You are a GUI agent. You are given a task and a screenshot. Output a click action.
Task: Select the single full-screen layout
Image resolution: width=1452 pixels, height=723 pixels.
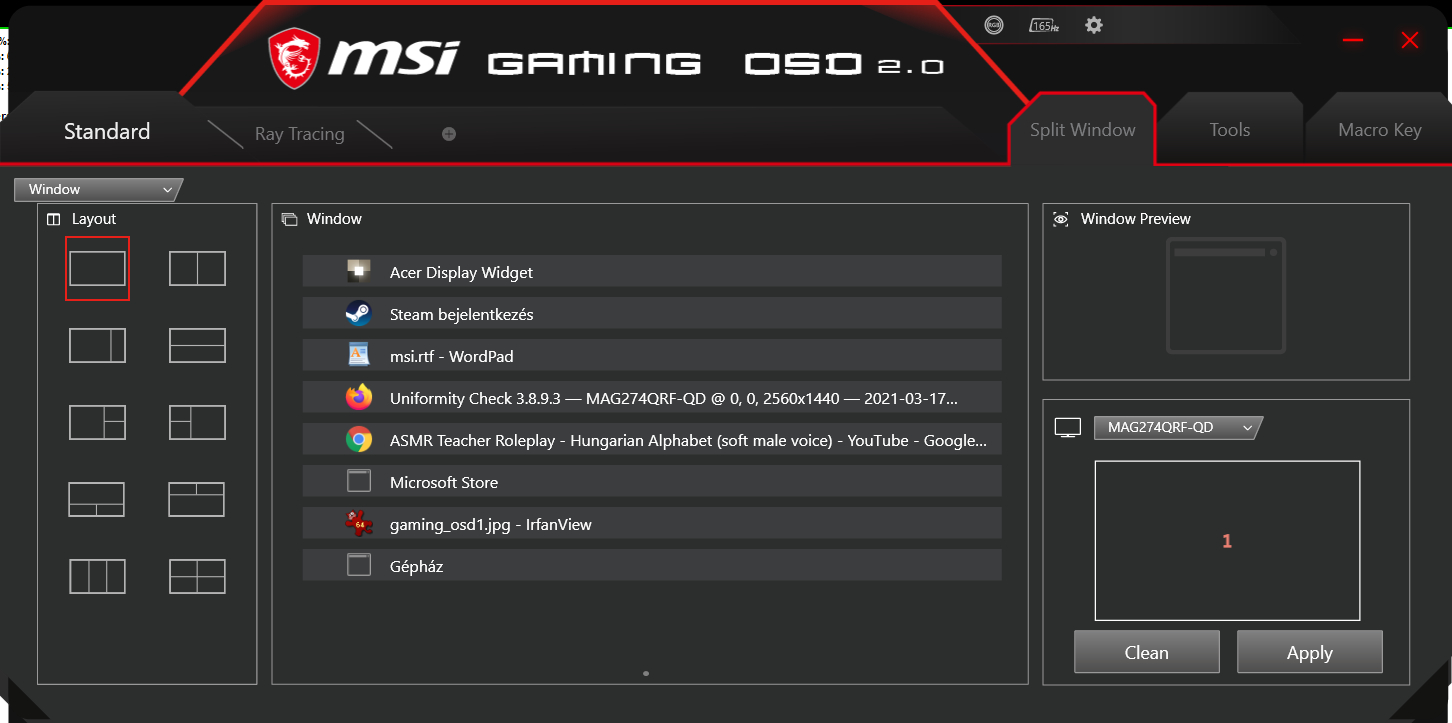pos(97,268)
